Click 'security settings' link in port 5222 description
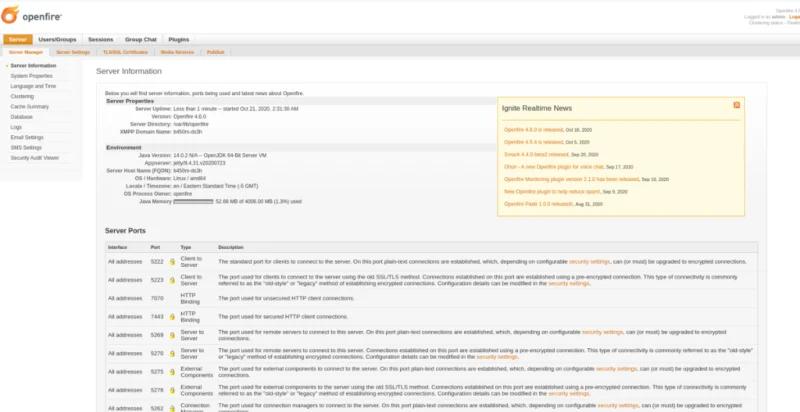Image resolution: width=800 pixels, height=412 pixels. (589, 262)
